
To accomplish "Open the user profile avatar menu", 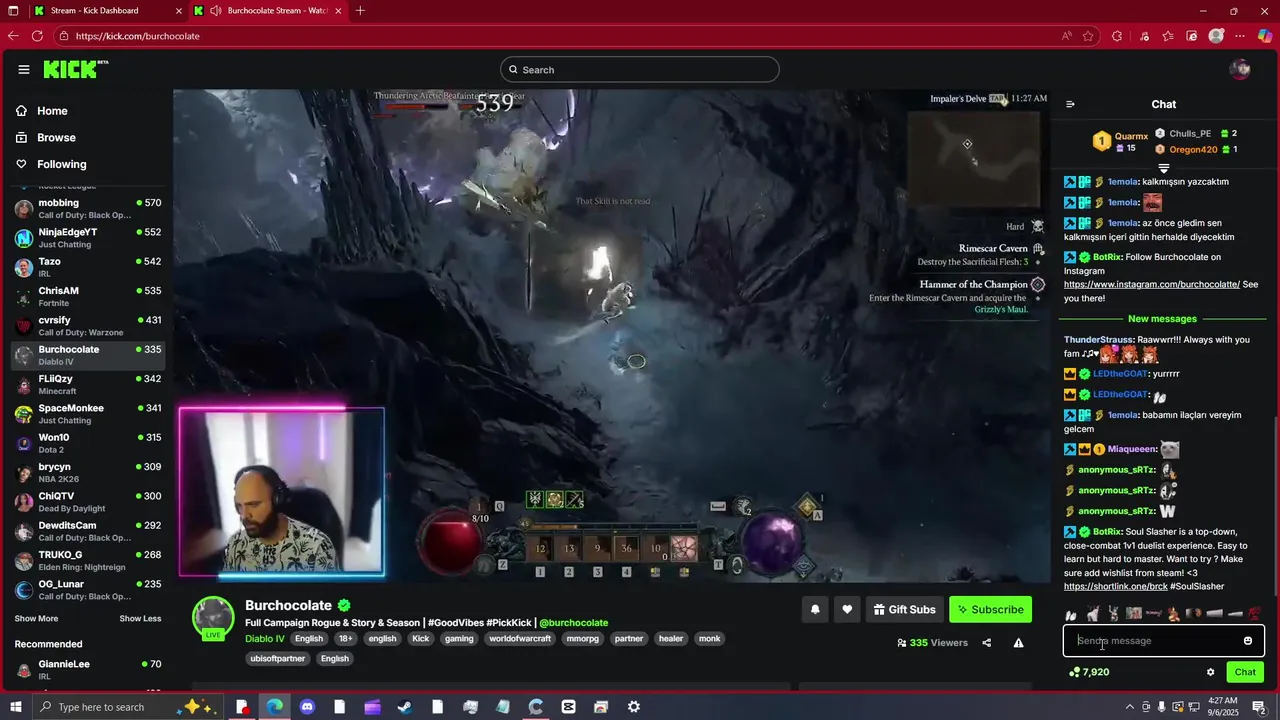I will click(x=1240, y=69).
